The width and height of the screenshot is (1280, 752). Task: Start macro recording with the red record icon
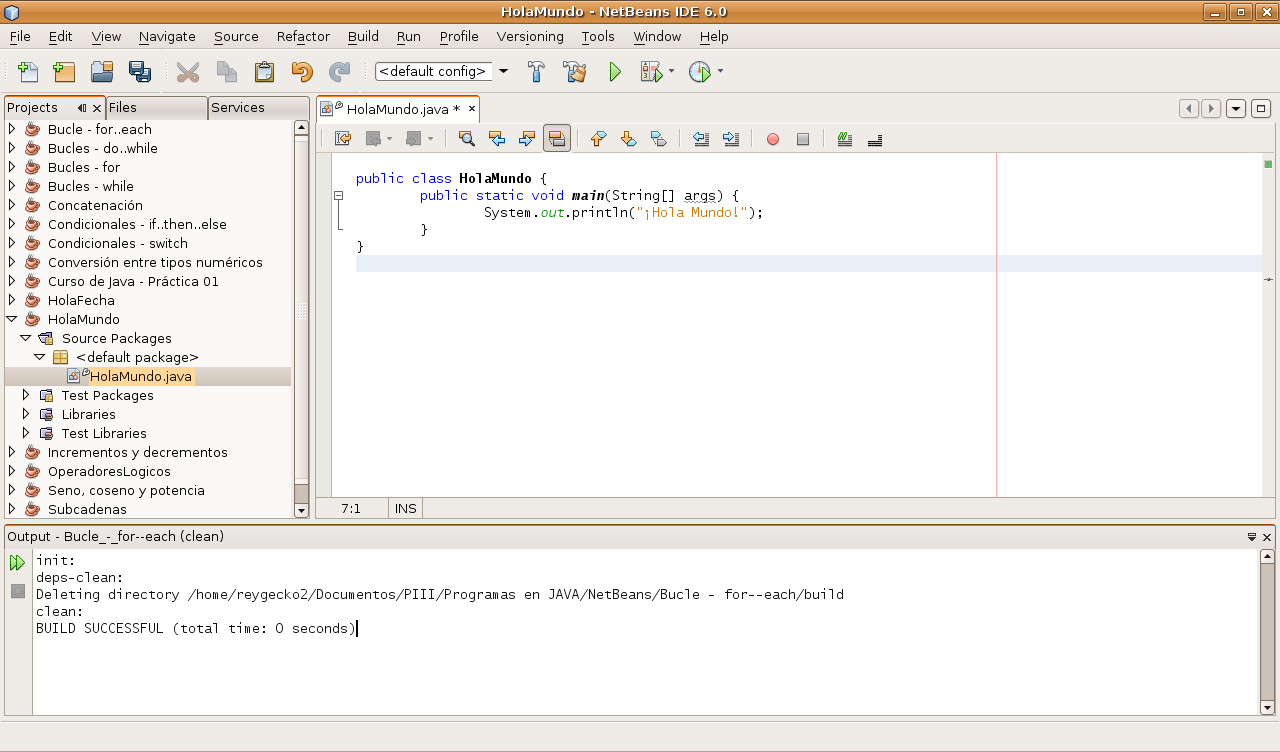click(x=772, y=139)
